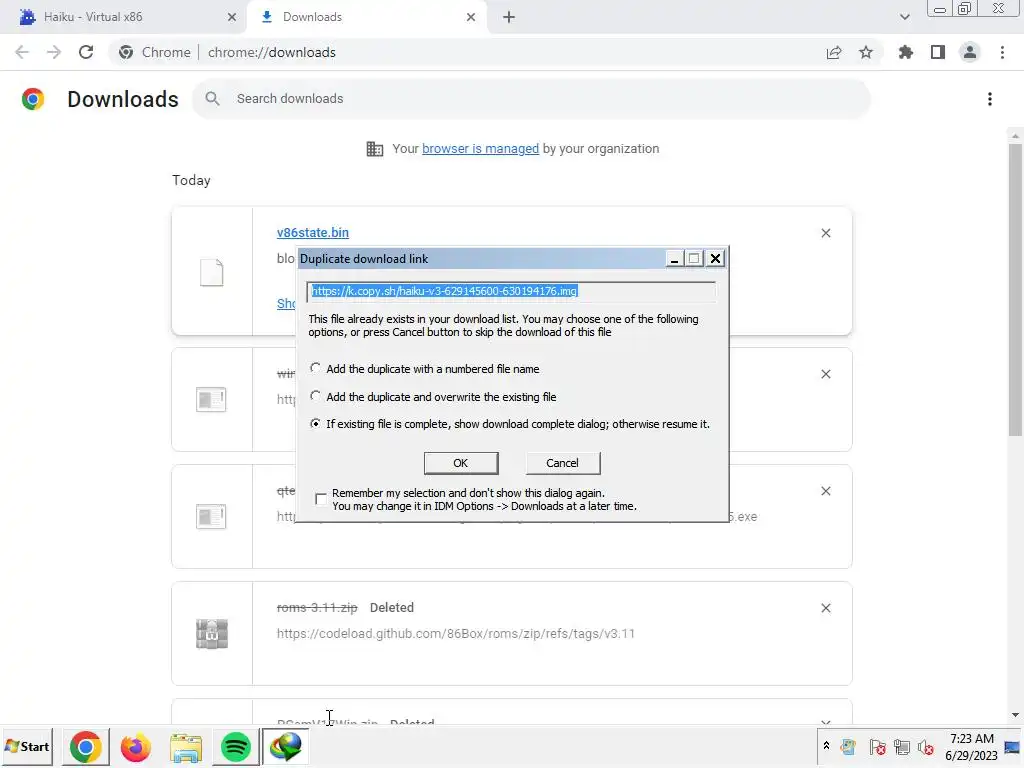Remove v86state.bin from the downloads list

point(825,233)
